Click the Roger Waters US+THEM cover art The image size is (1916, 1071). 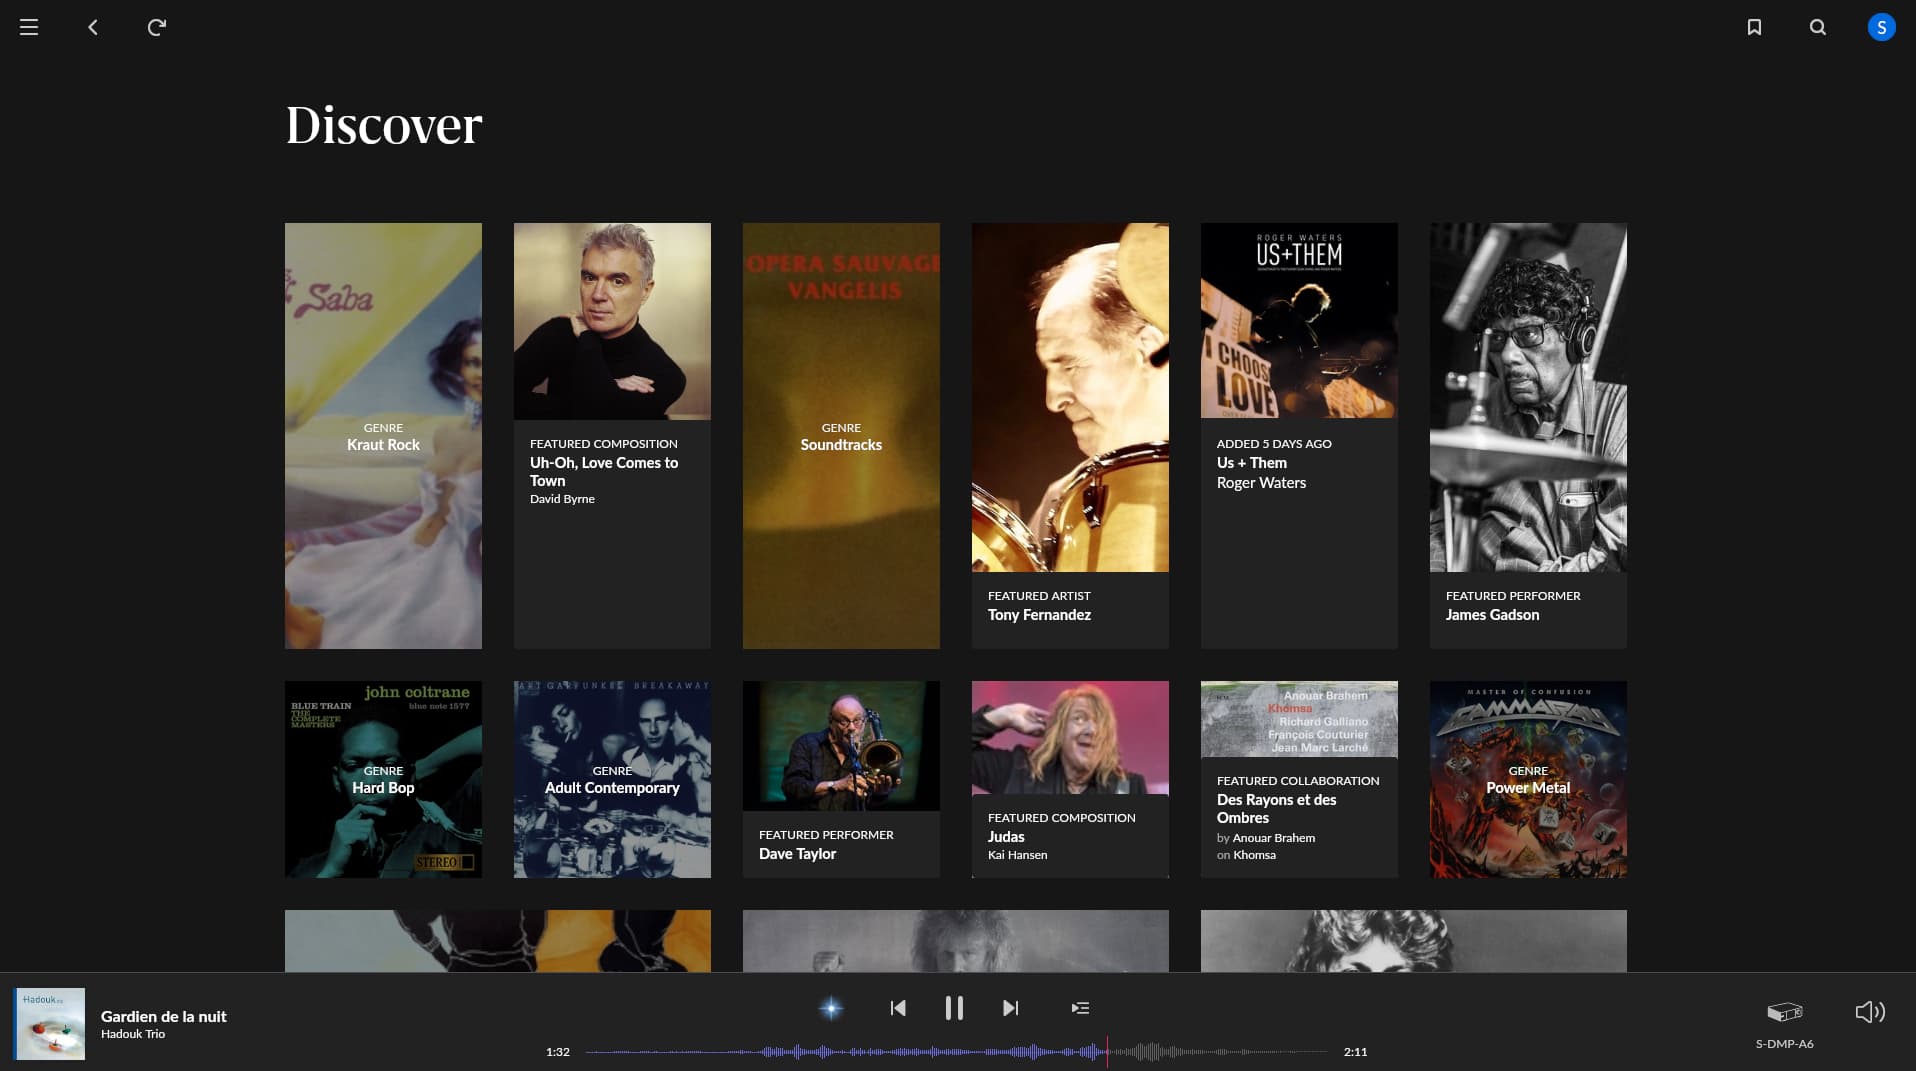1299,320
